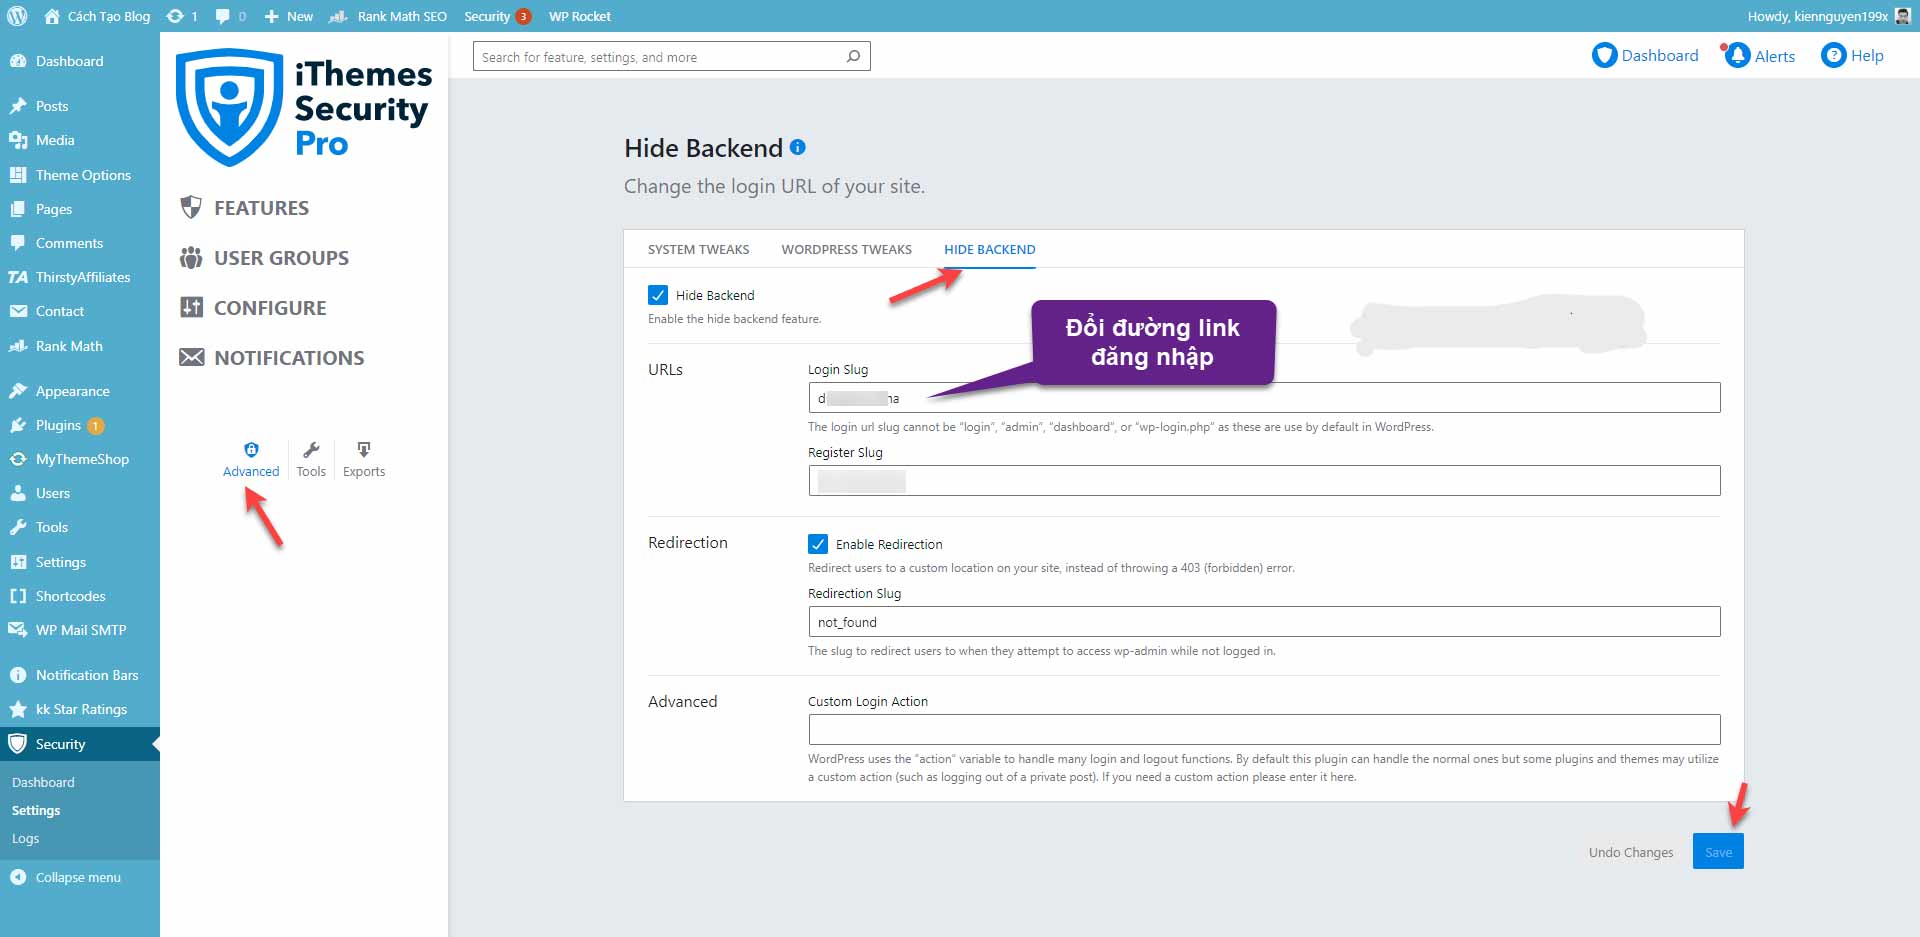
Task: Click the Rank Math SEO toolbar item
Action: [x=388, y=16]
